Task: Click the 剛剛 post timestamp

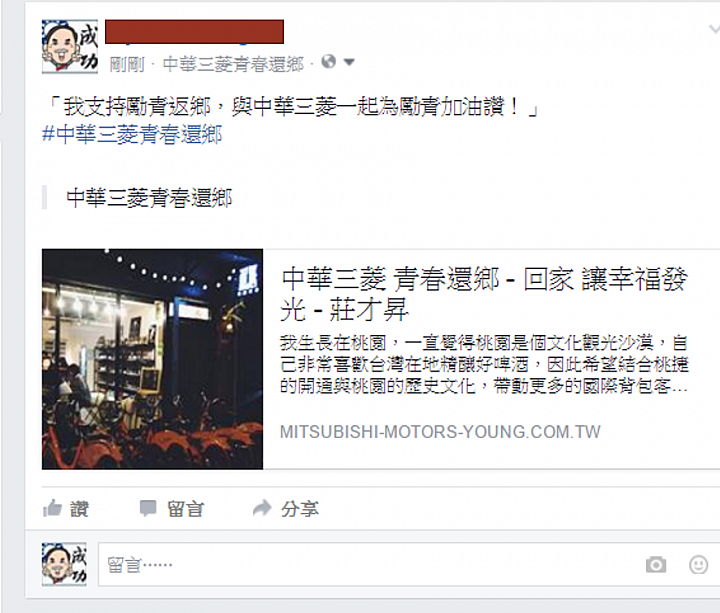Action: coord(127,64)
